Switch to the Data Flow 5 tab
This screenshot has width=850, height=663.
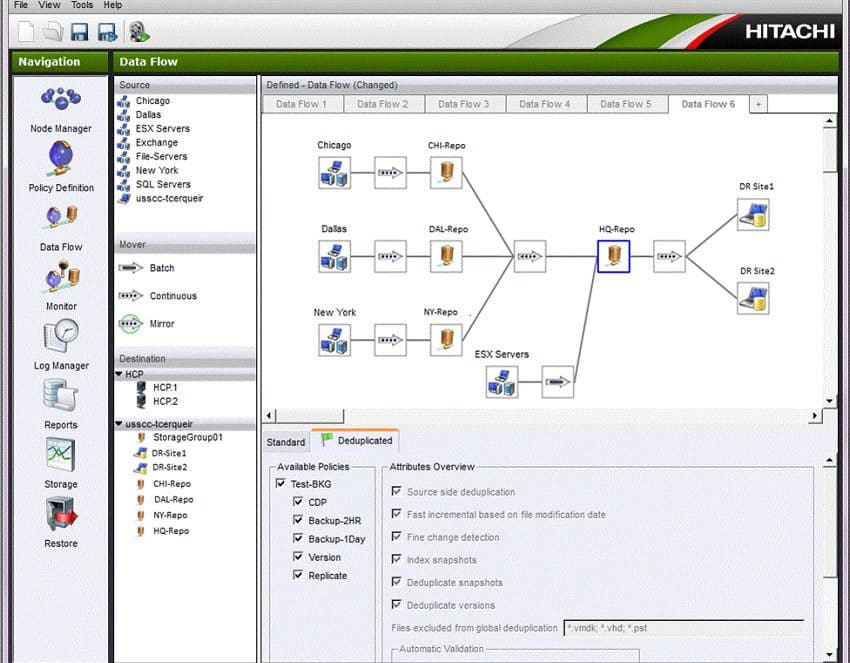click(x=627, y=104)
